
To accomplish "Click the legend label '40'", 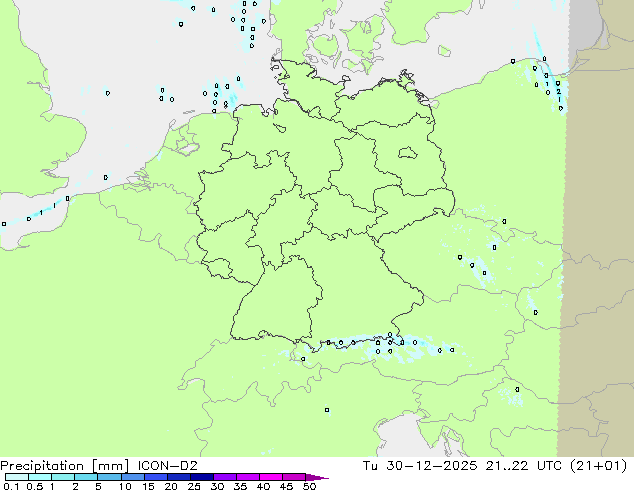I will coord(263,486).
